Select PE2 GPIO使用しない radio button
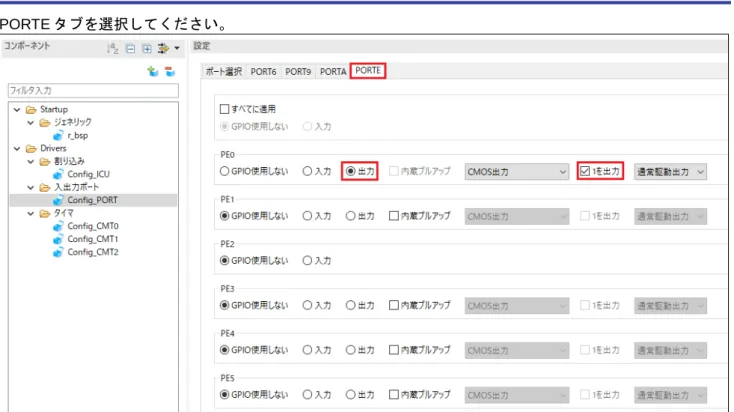Viewport: 734px width, 412px height. click(x=224, y=260)
